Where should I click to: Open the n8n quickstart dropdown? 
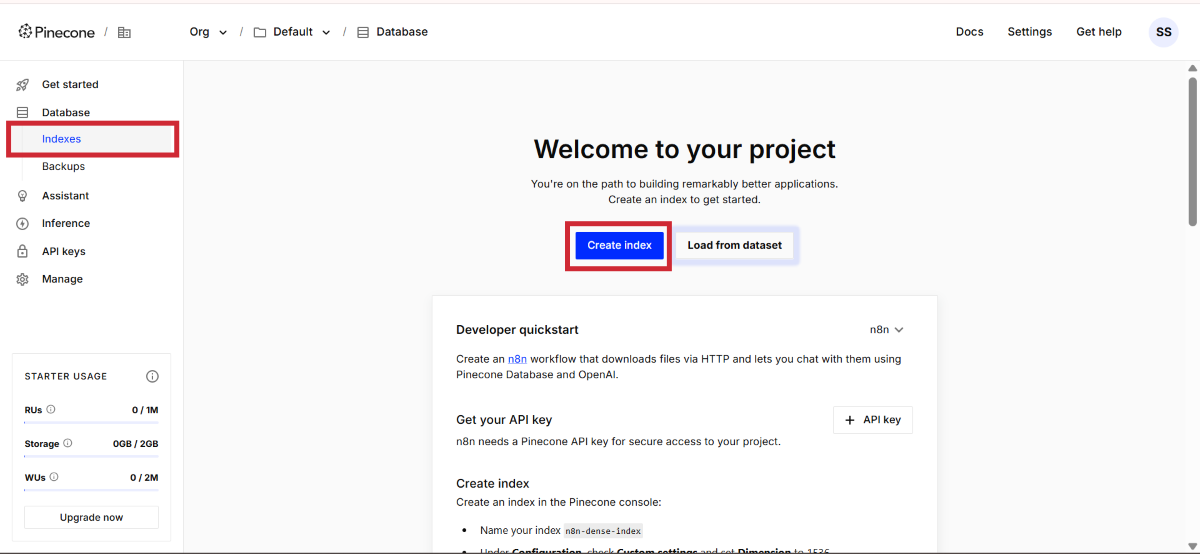(887, 330)
